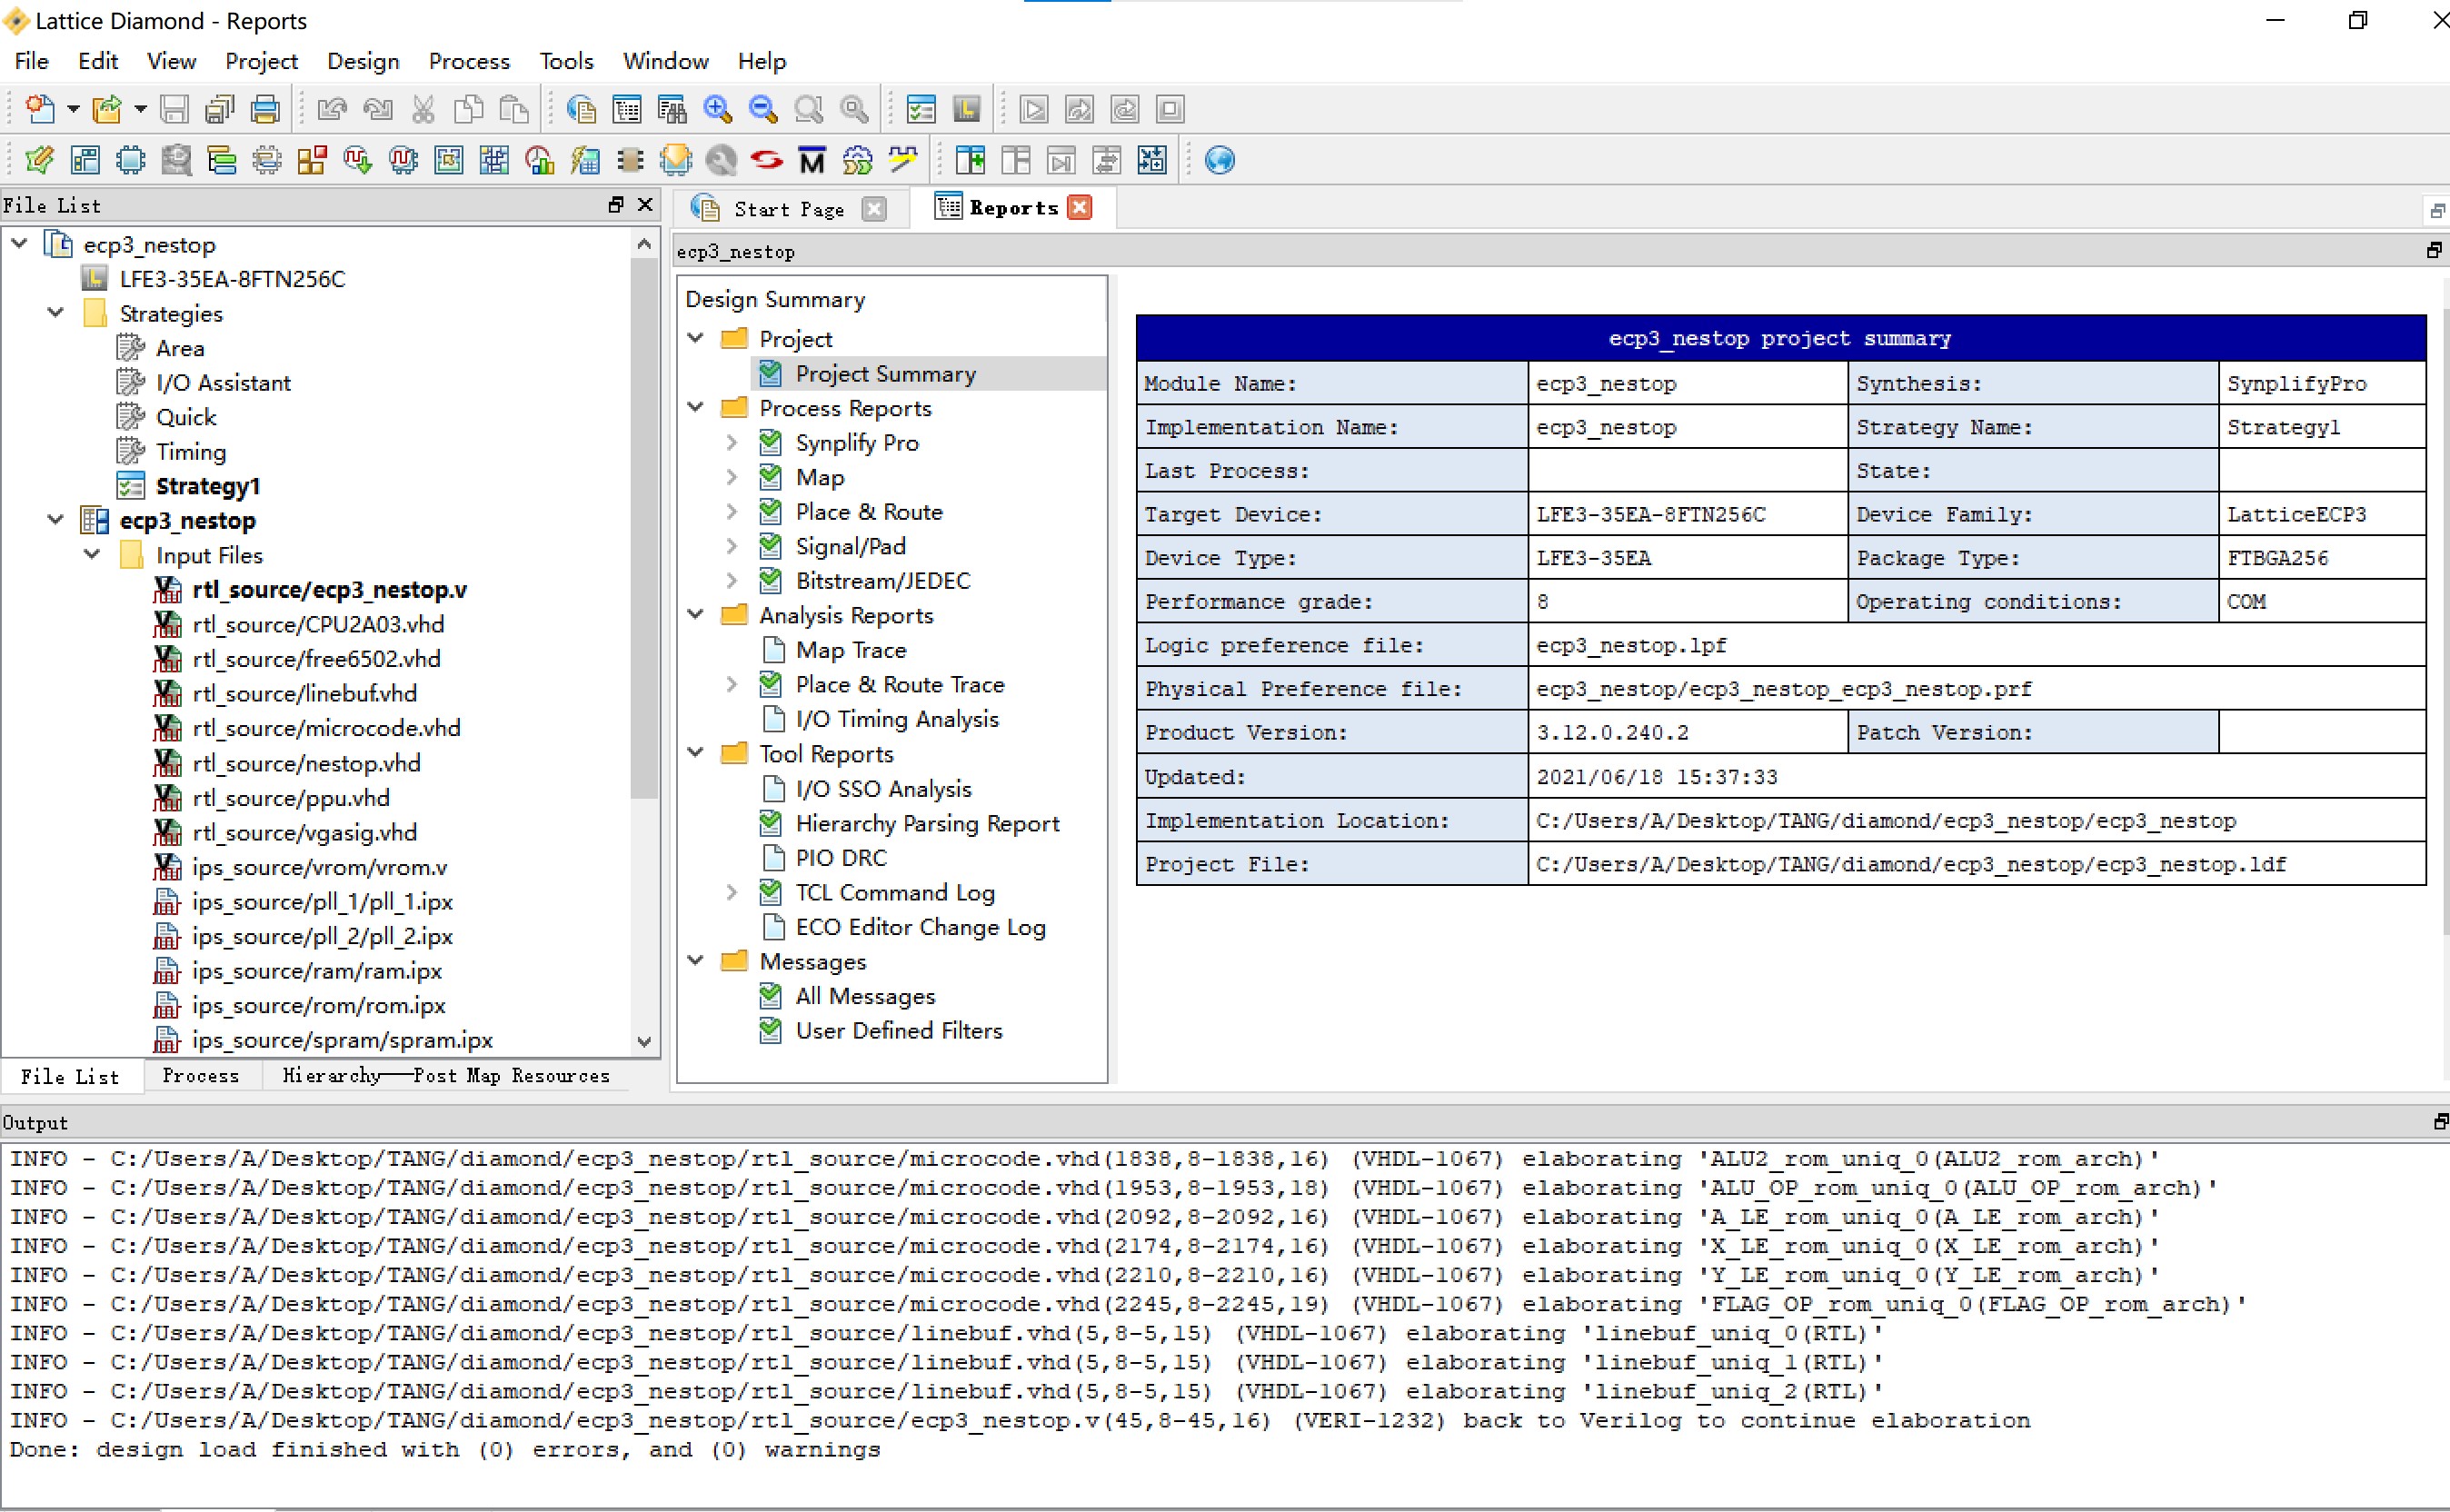
Task: Collapse the Input Files folder
Action: [93, 555]
